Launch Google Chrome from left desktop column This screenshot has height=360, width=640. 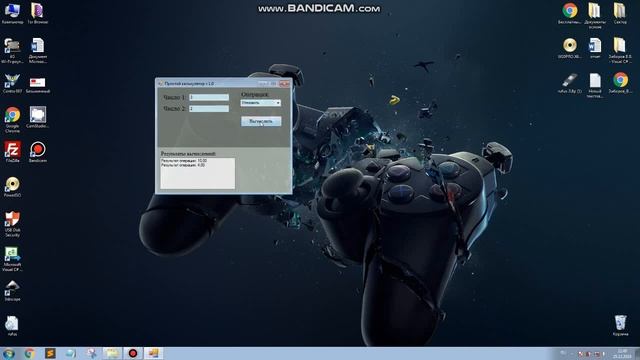point(12,120)
